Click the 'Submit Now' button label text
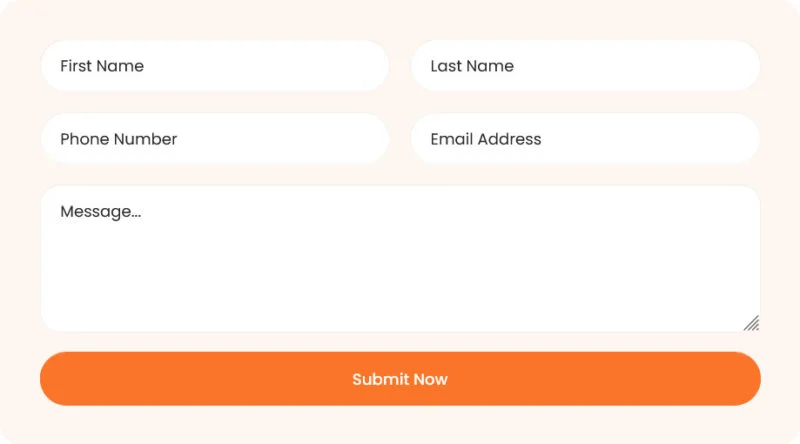Image resolution: width=800 pixels, height=444 pixels. (400, 379)
